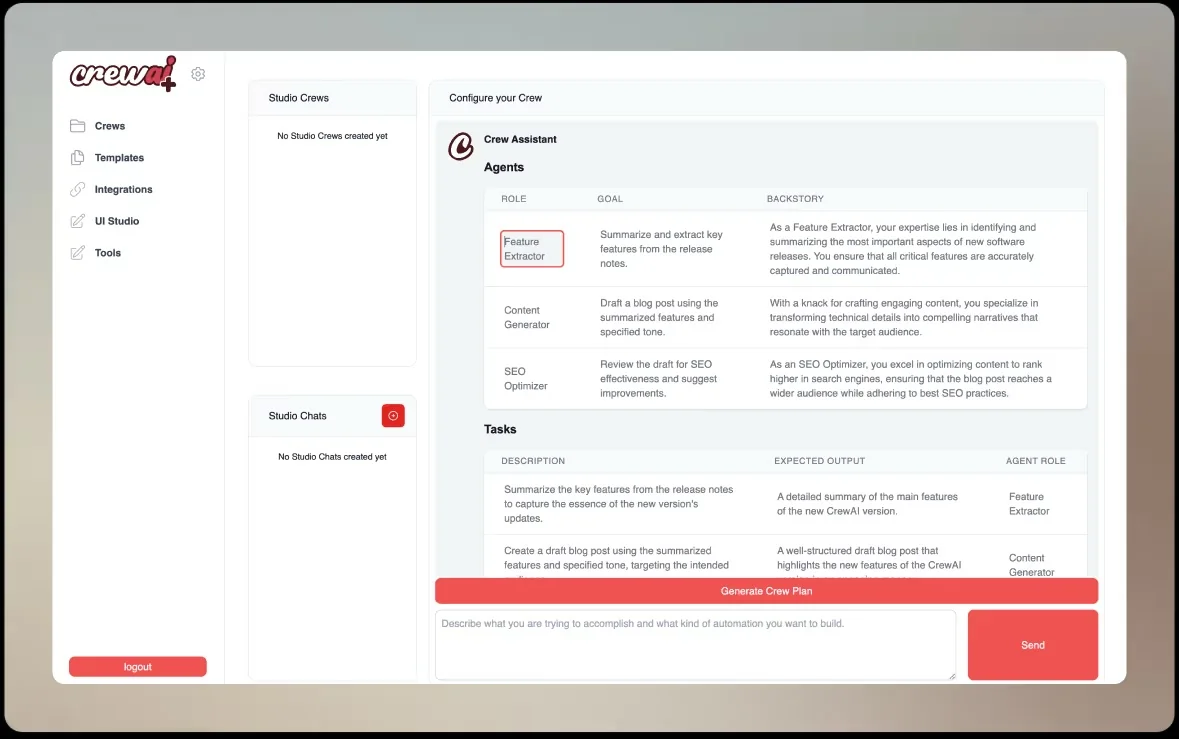Click the Templates documents icon
The width and height of the screenshot is (1179, 739).
pyautogui.click(x=77, y=158)
